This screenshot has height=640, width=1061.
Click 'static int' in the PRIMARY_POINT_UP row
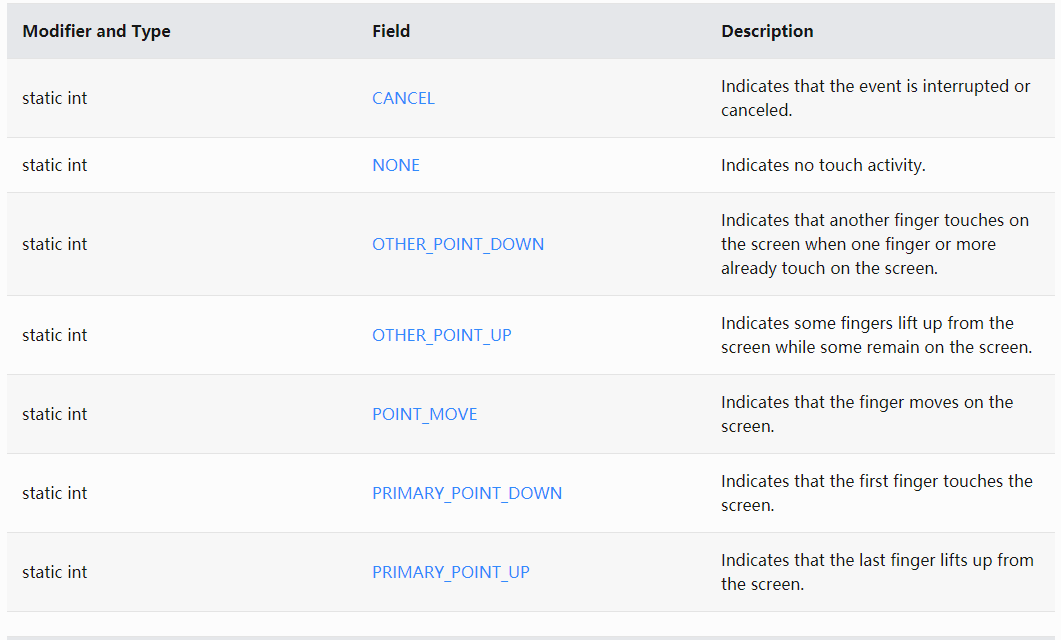point(55,572)
